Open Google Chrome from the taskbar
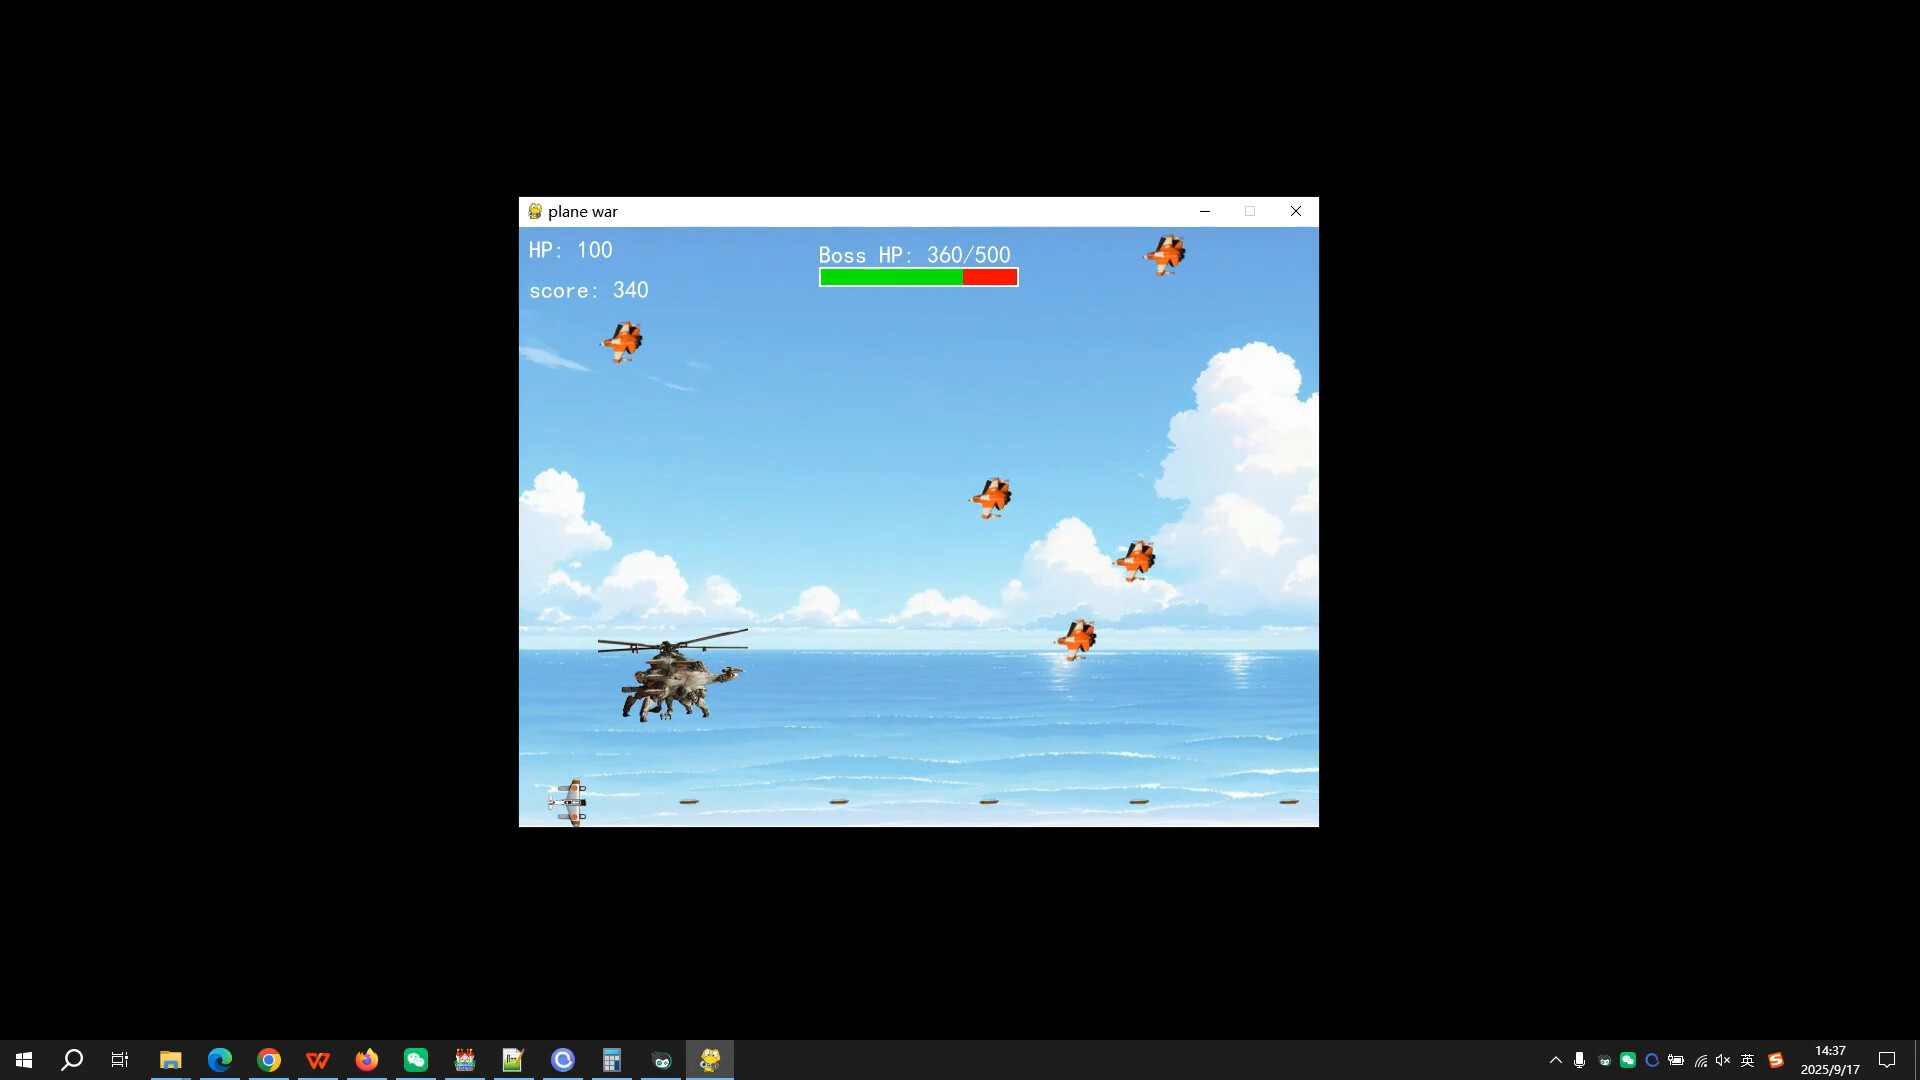The image size is (1920, 1080). [268, 1060]
